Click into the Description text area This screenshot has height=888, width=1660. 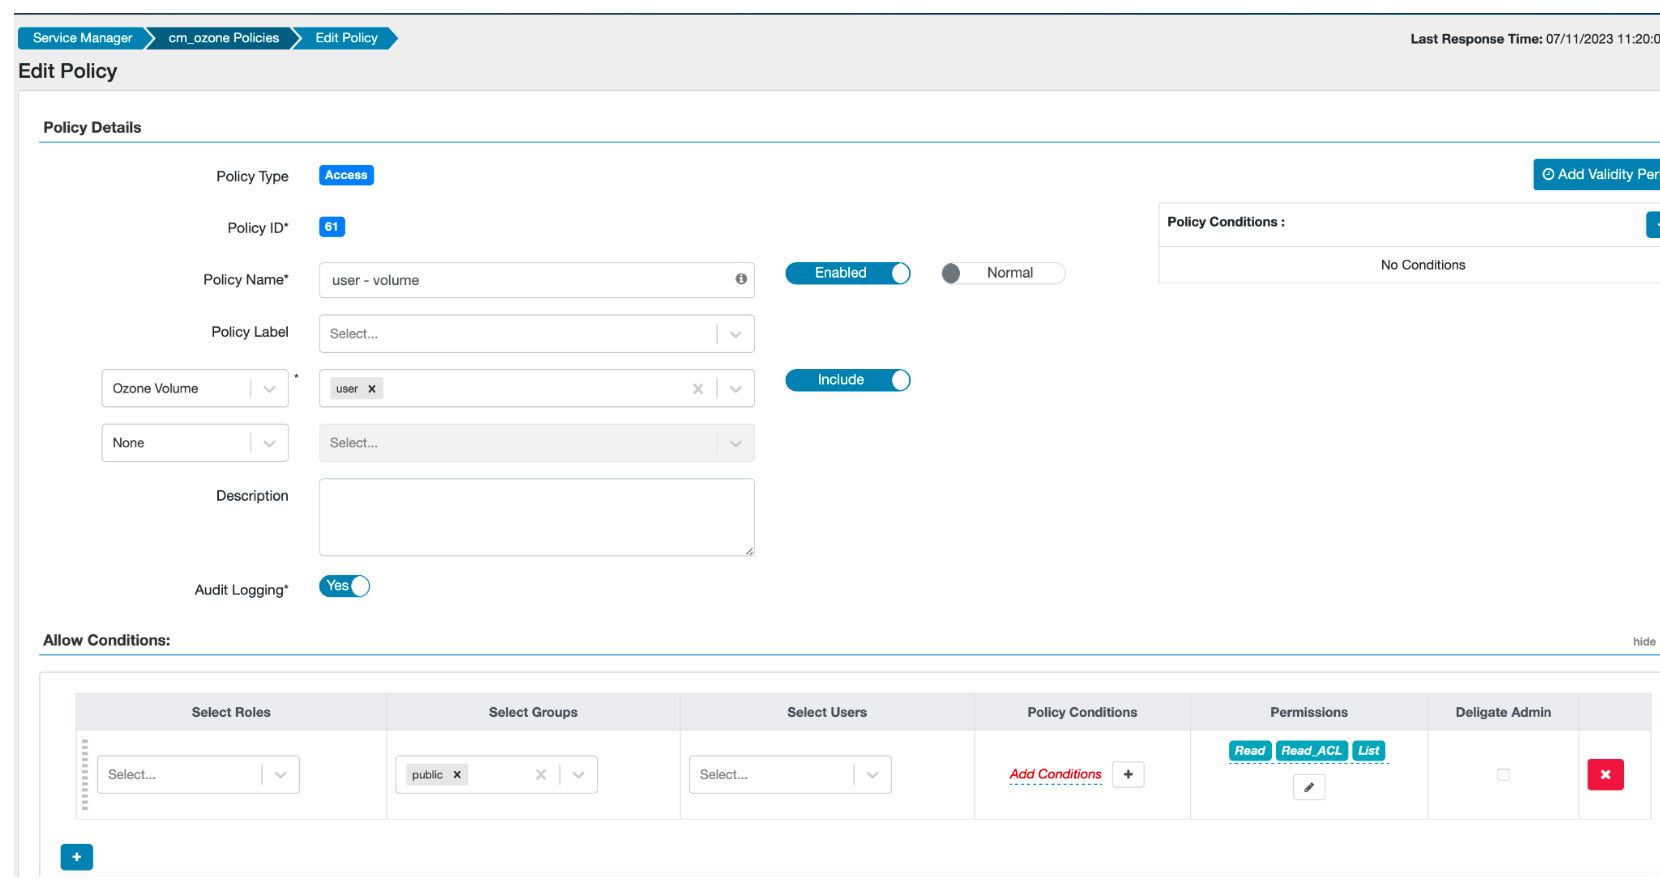point(536,517)
